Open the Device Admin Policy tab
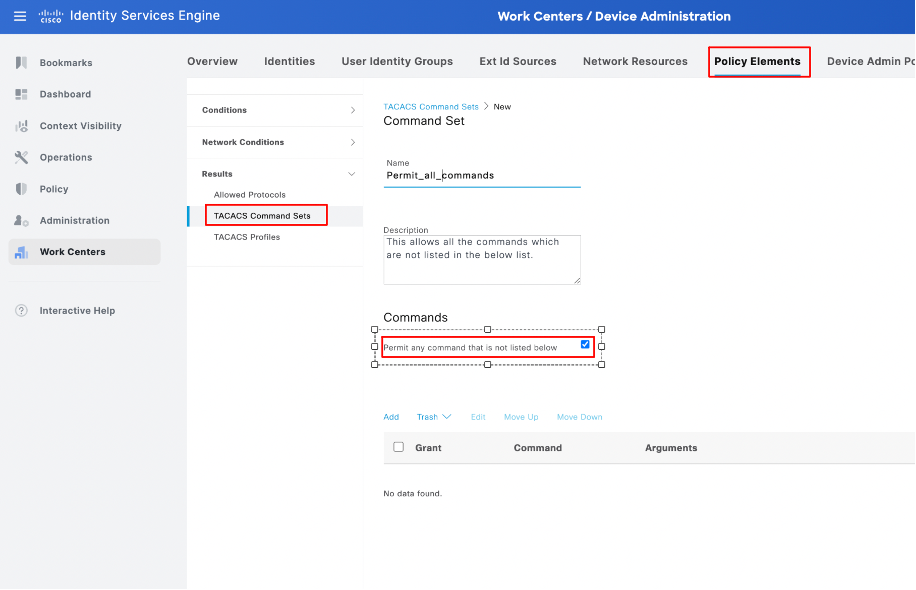 (x=871, y=61)
